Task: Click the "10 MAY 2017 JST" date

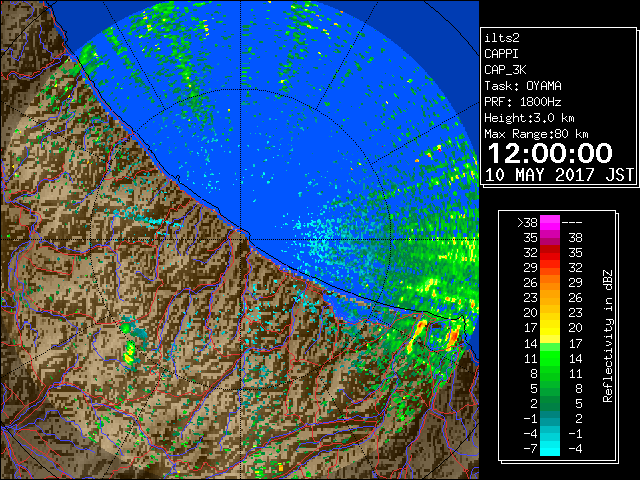Action: [560, 175]
